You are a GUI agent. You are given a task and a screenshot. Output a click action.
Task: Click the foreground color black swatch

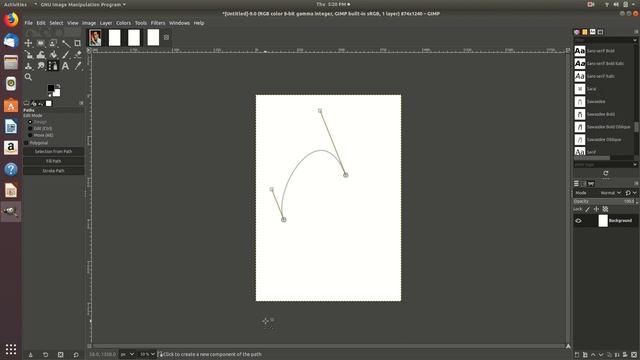click(51, 88)
